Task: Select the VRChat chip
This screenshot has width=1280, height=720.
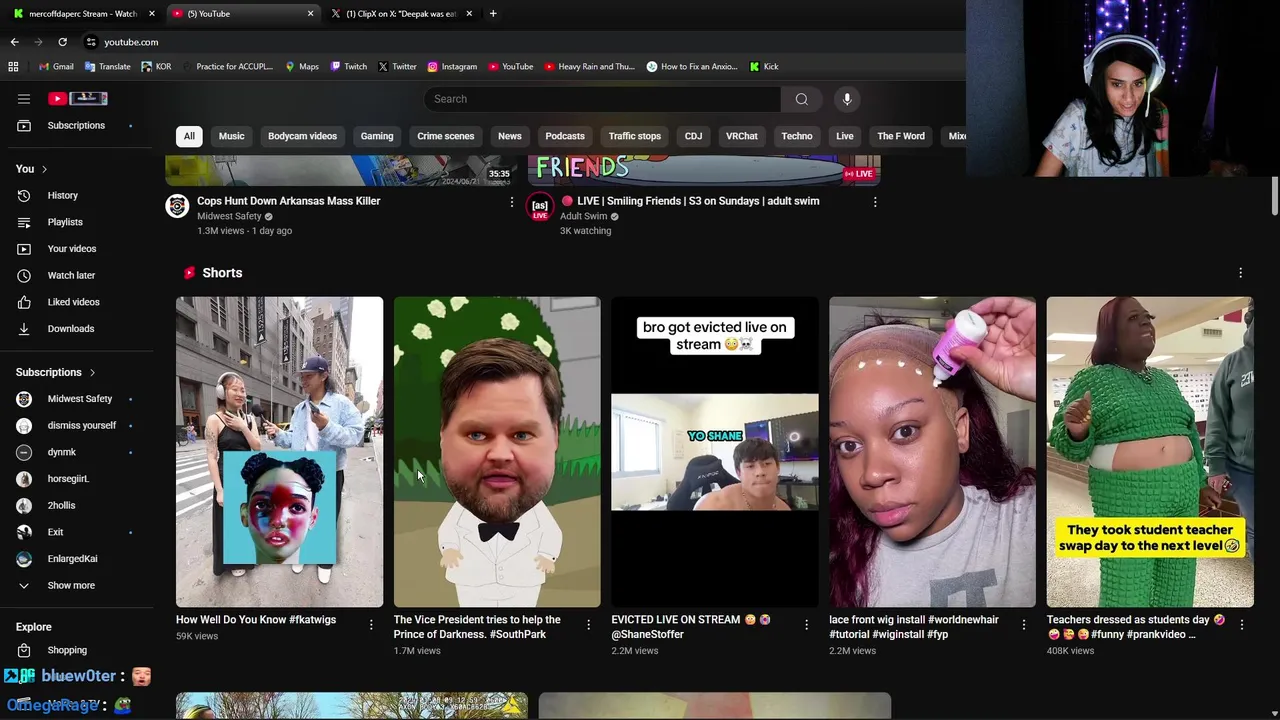Action: coord(742,136)
